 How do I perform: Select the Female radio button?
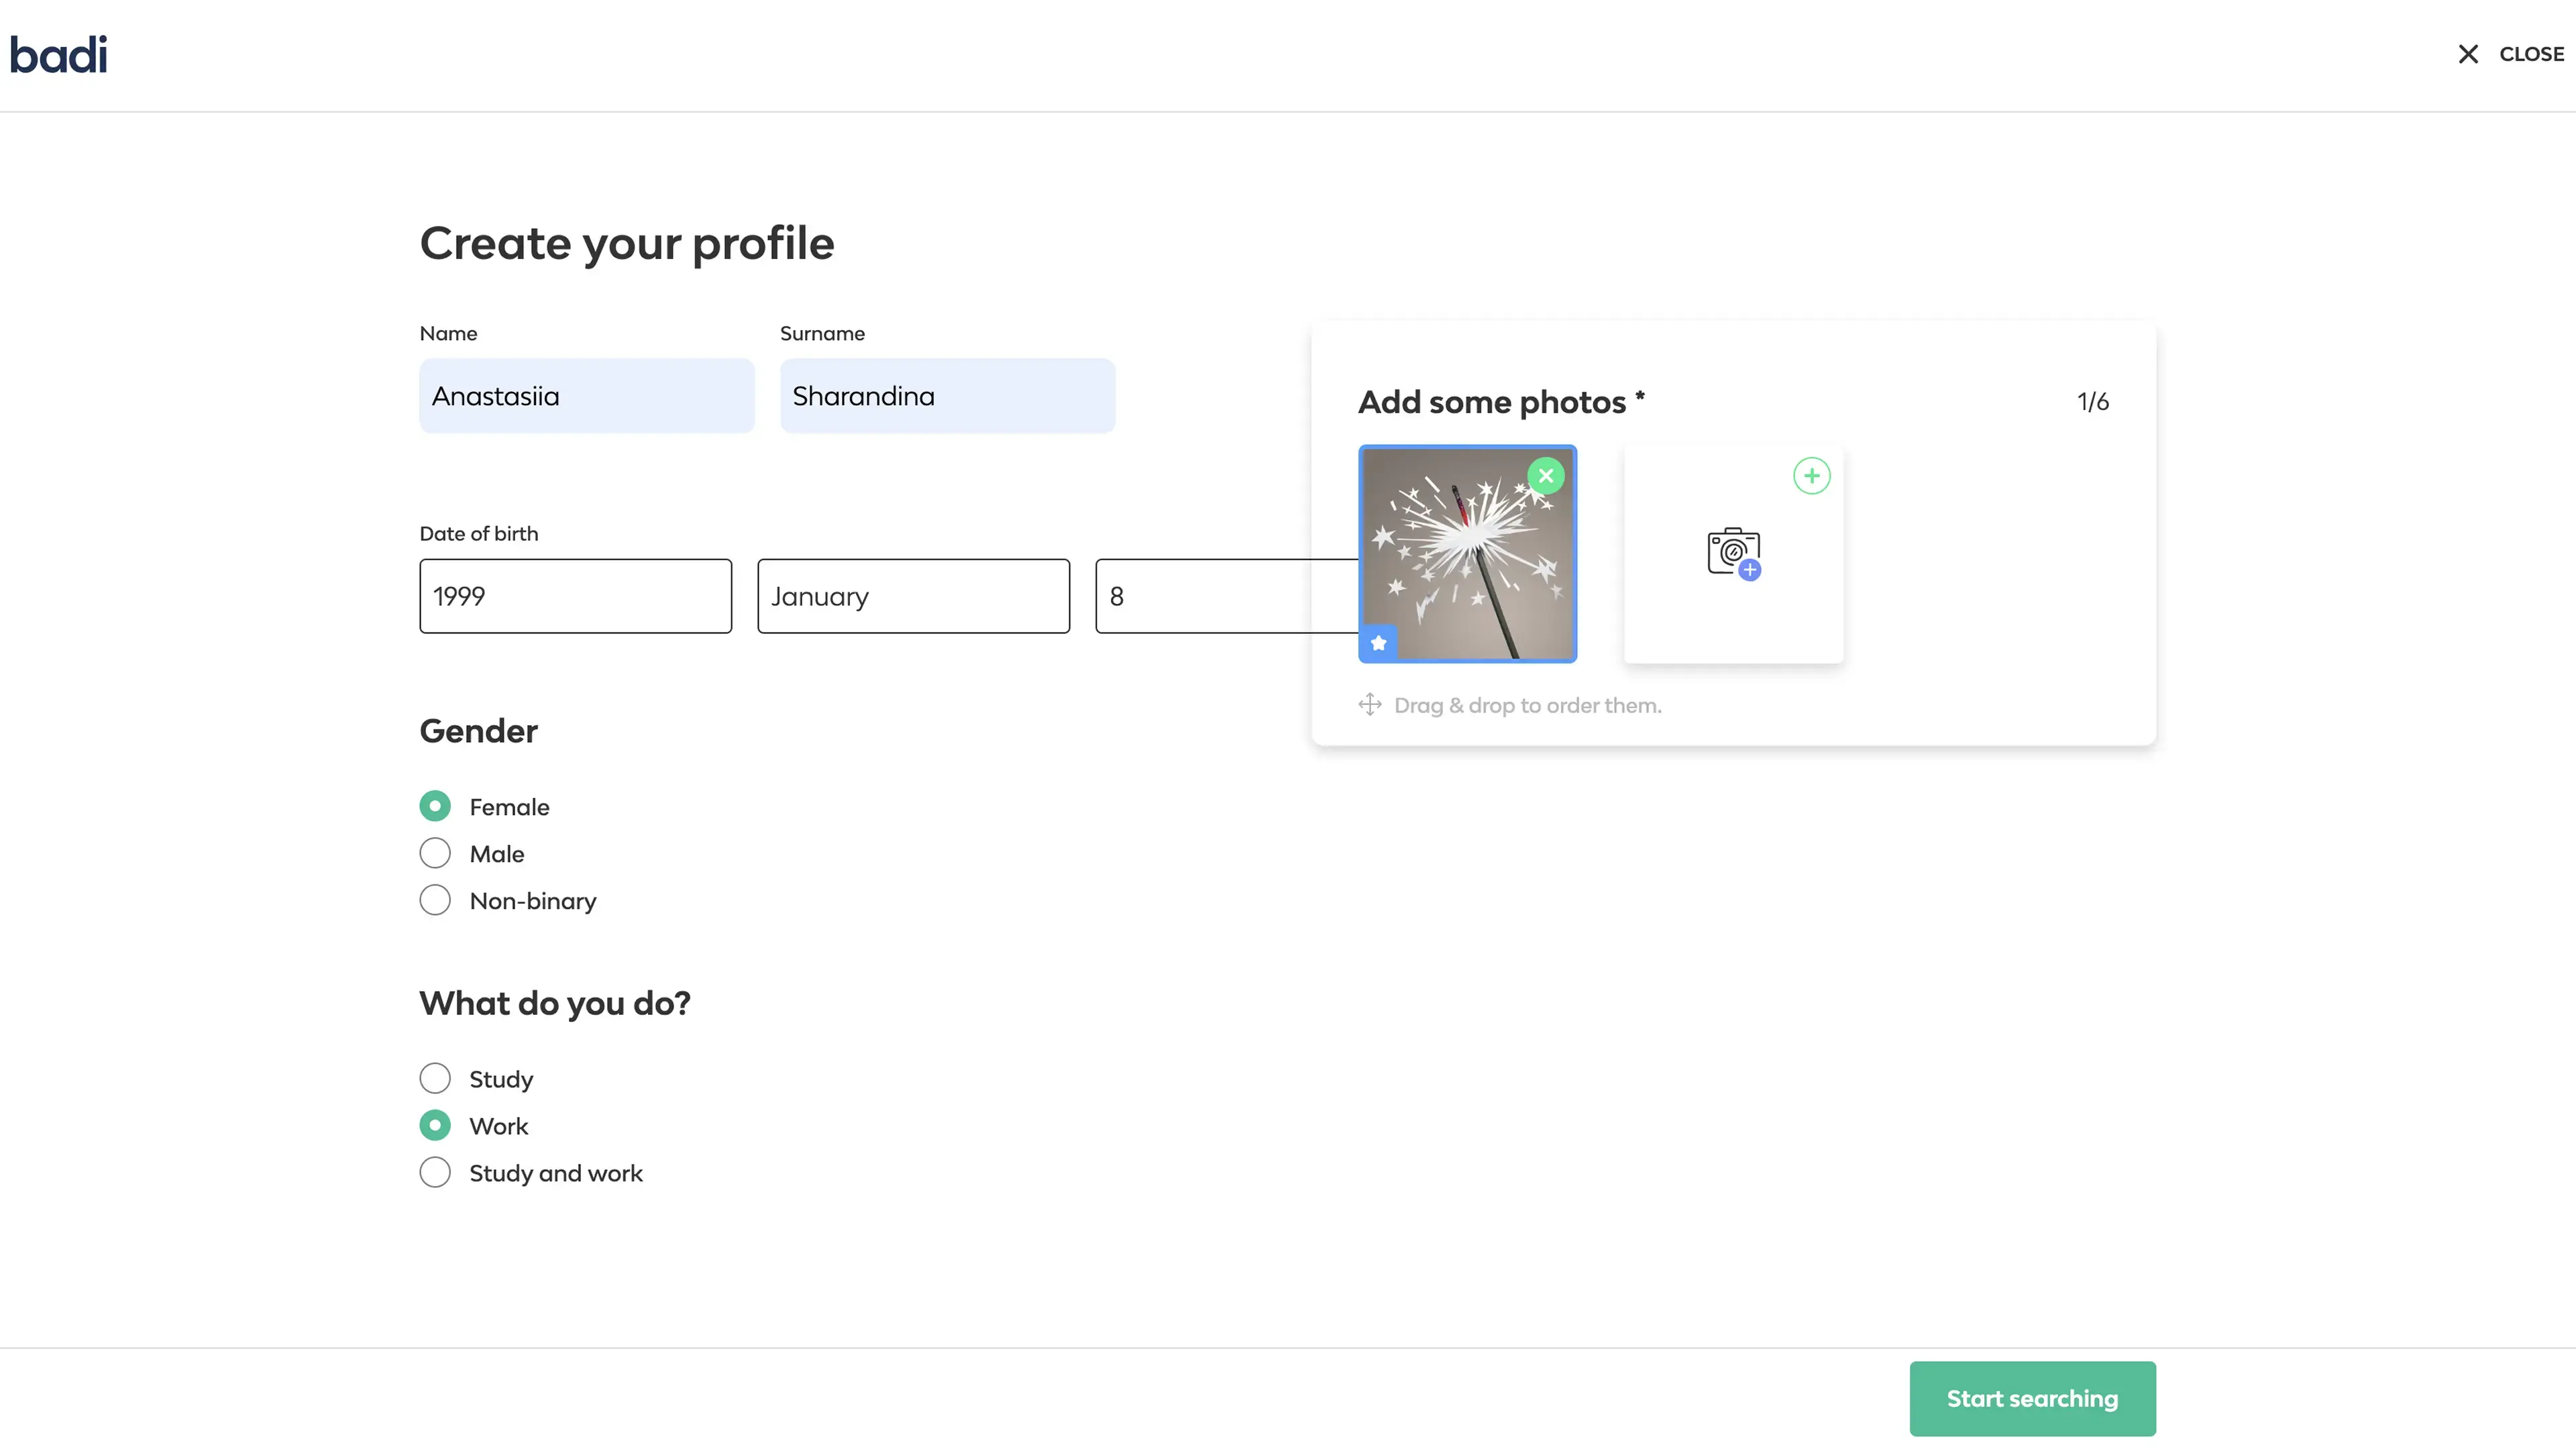435,807
